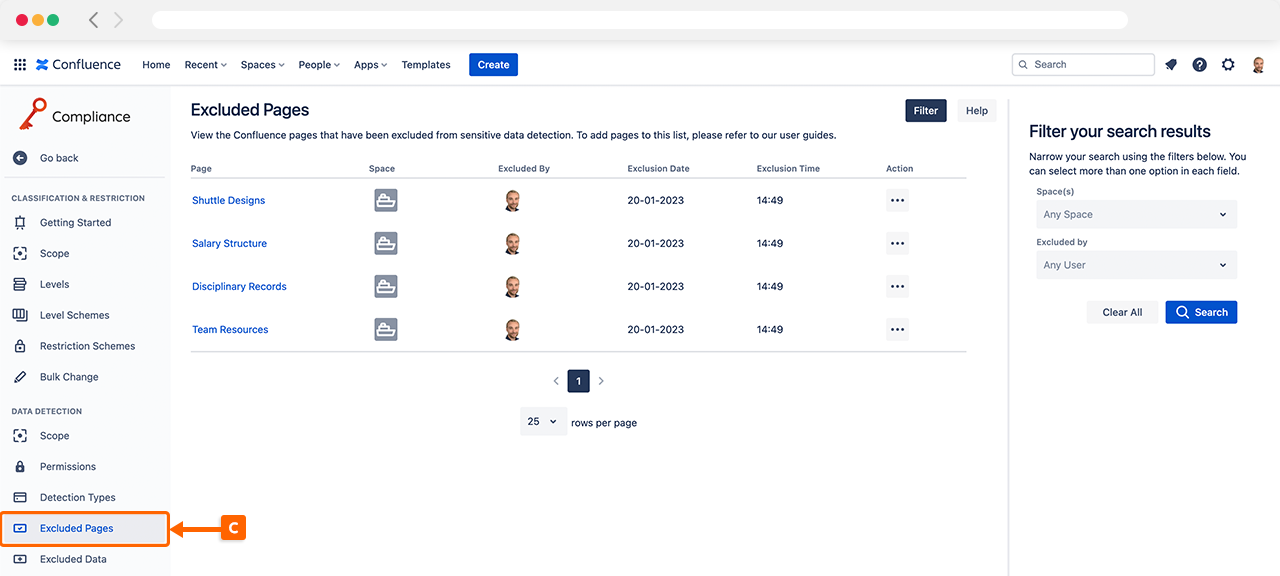This screenshot has height=576, width=1280.
Task: Open the actions menu for Team Resources row
Action: click(x=897, y=329)
